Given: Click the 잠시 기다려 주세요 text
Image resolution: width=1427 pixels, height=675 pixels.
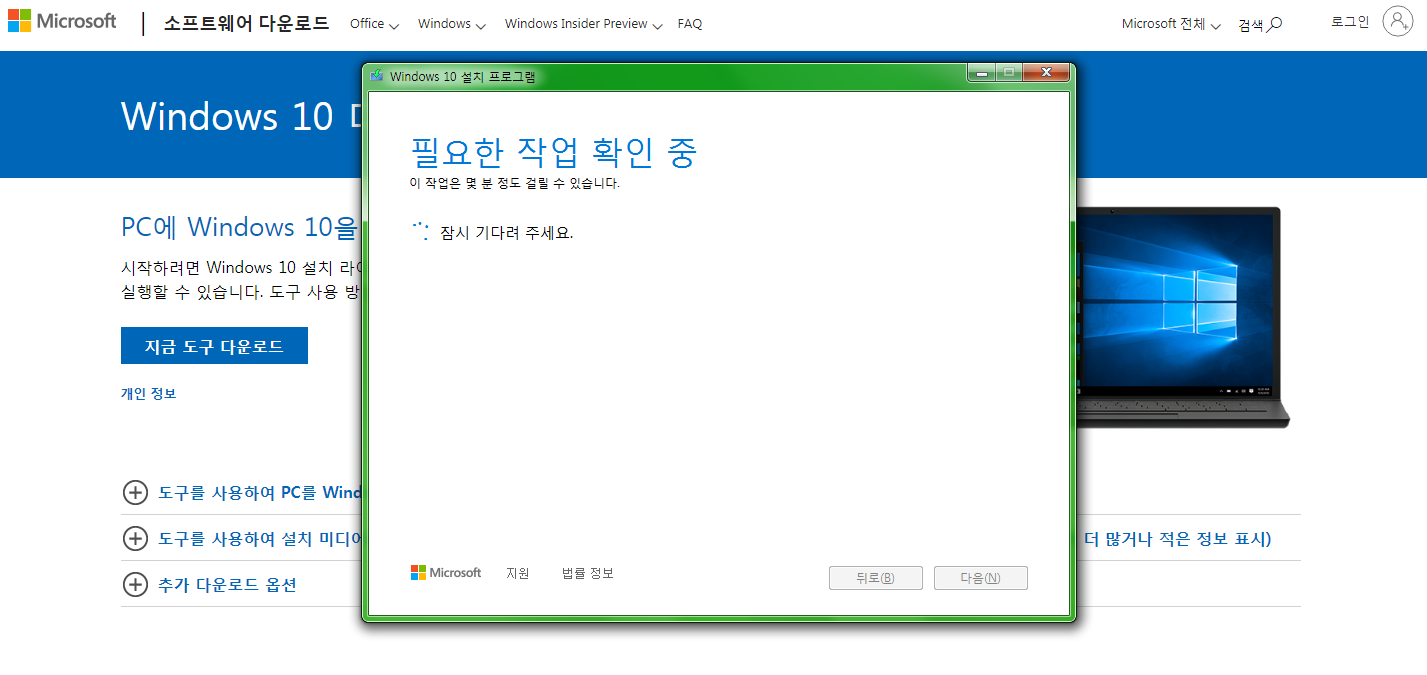Looking at the screenshot, I should pyautogui.click(x=507, y=233).
